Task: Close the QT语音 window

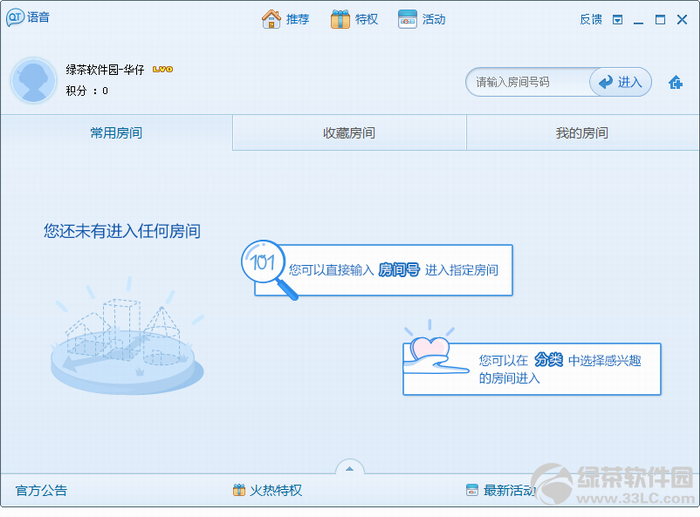Action: tap(682, 20)
